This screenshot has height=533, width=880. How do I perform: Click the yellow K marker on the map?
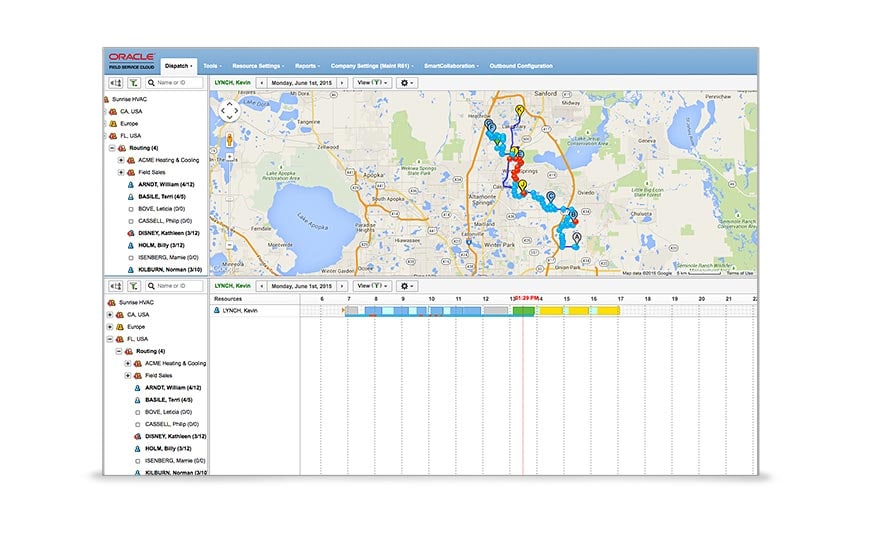519,110
